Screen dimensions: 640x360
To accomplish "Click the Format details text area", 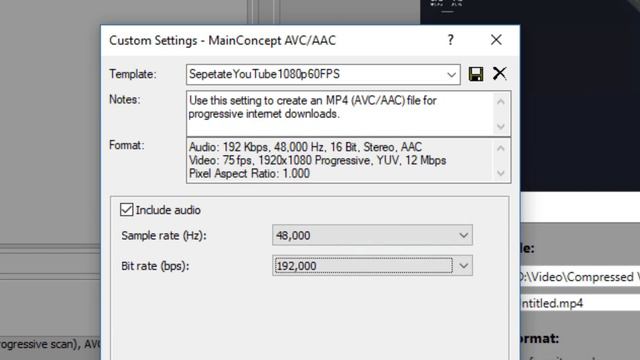I will pos(340,160).
